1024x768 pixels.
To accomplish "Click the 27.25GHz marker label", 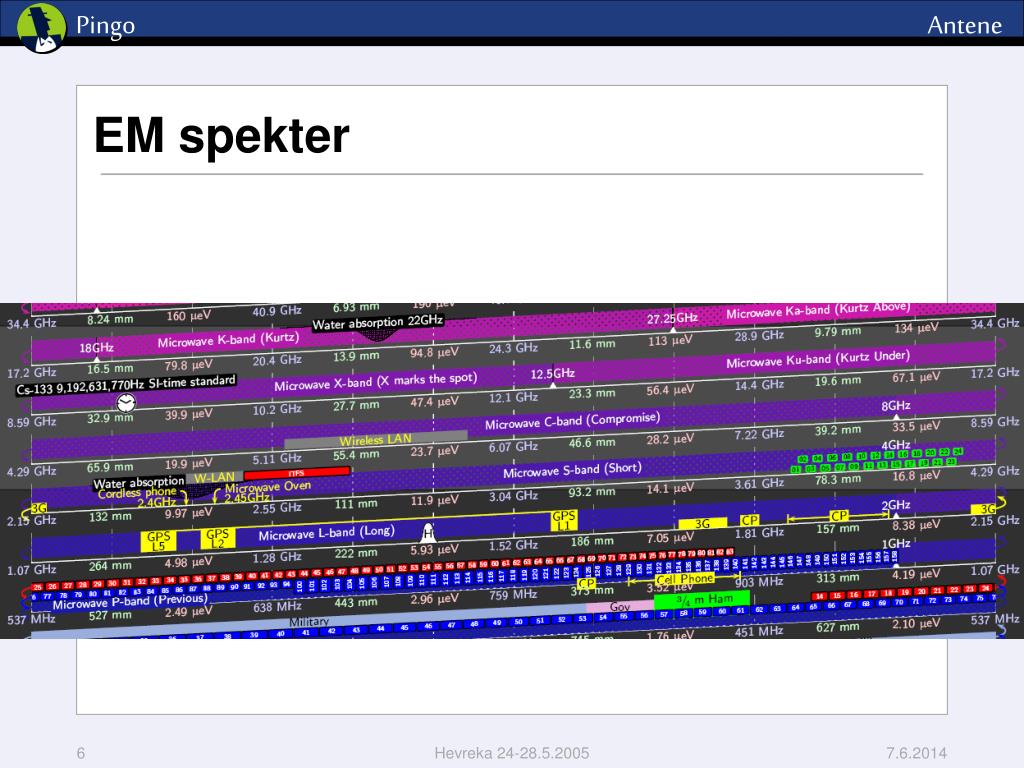I will coord(672,317).
